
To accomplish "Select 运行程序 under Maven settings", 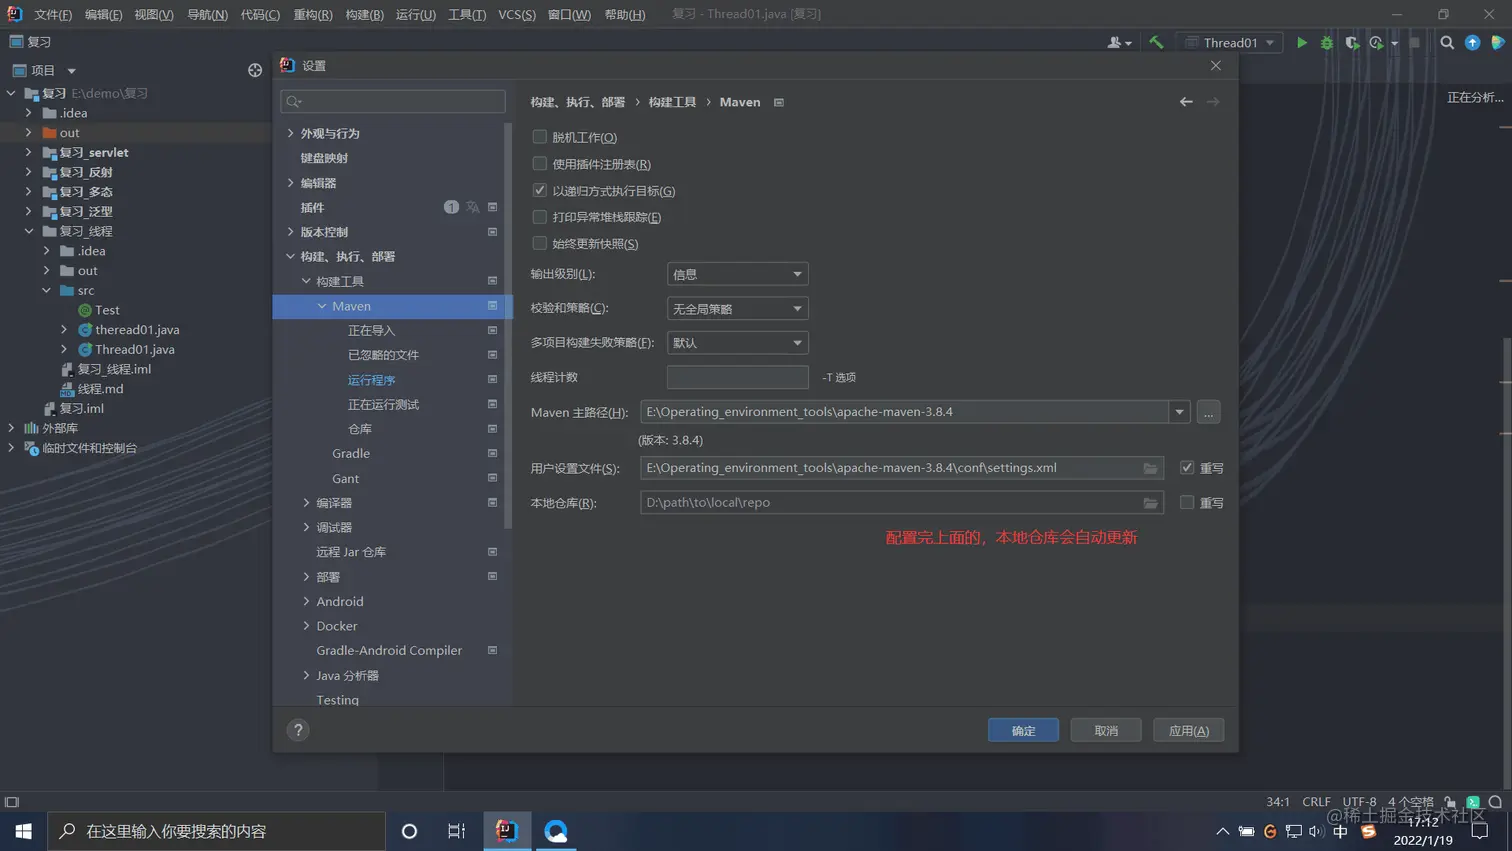I will point(372,380).
